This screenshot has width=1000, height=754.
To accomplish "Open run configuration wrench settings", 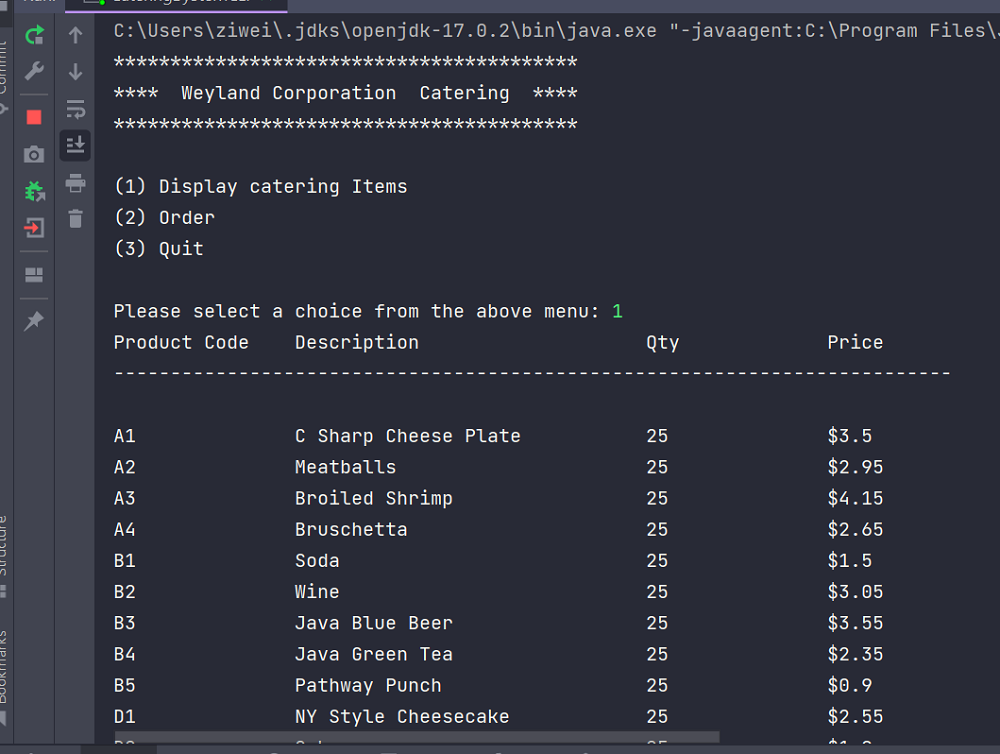I will click(x=34, y=71).
